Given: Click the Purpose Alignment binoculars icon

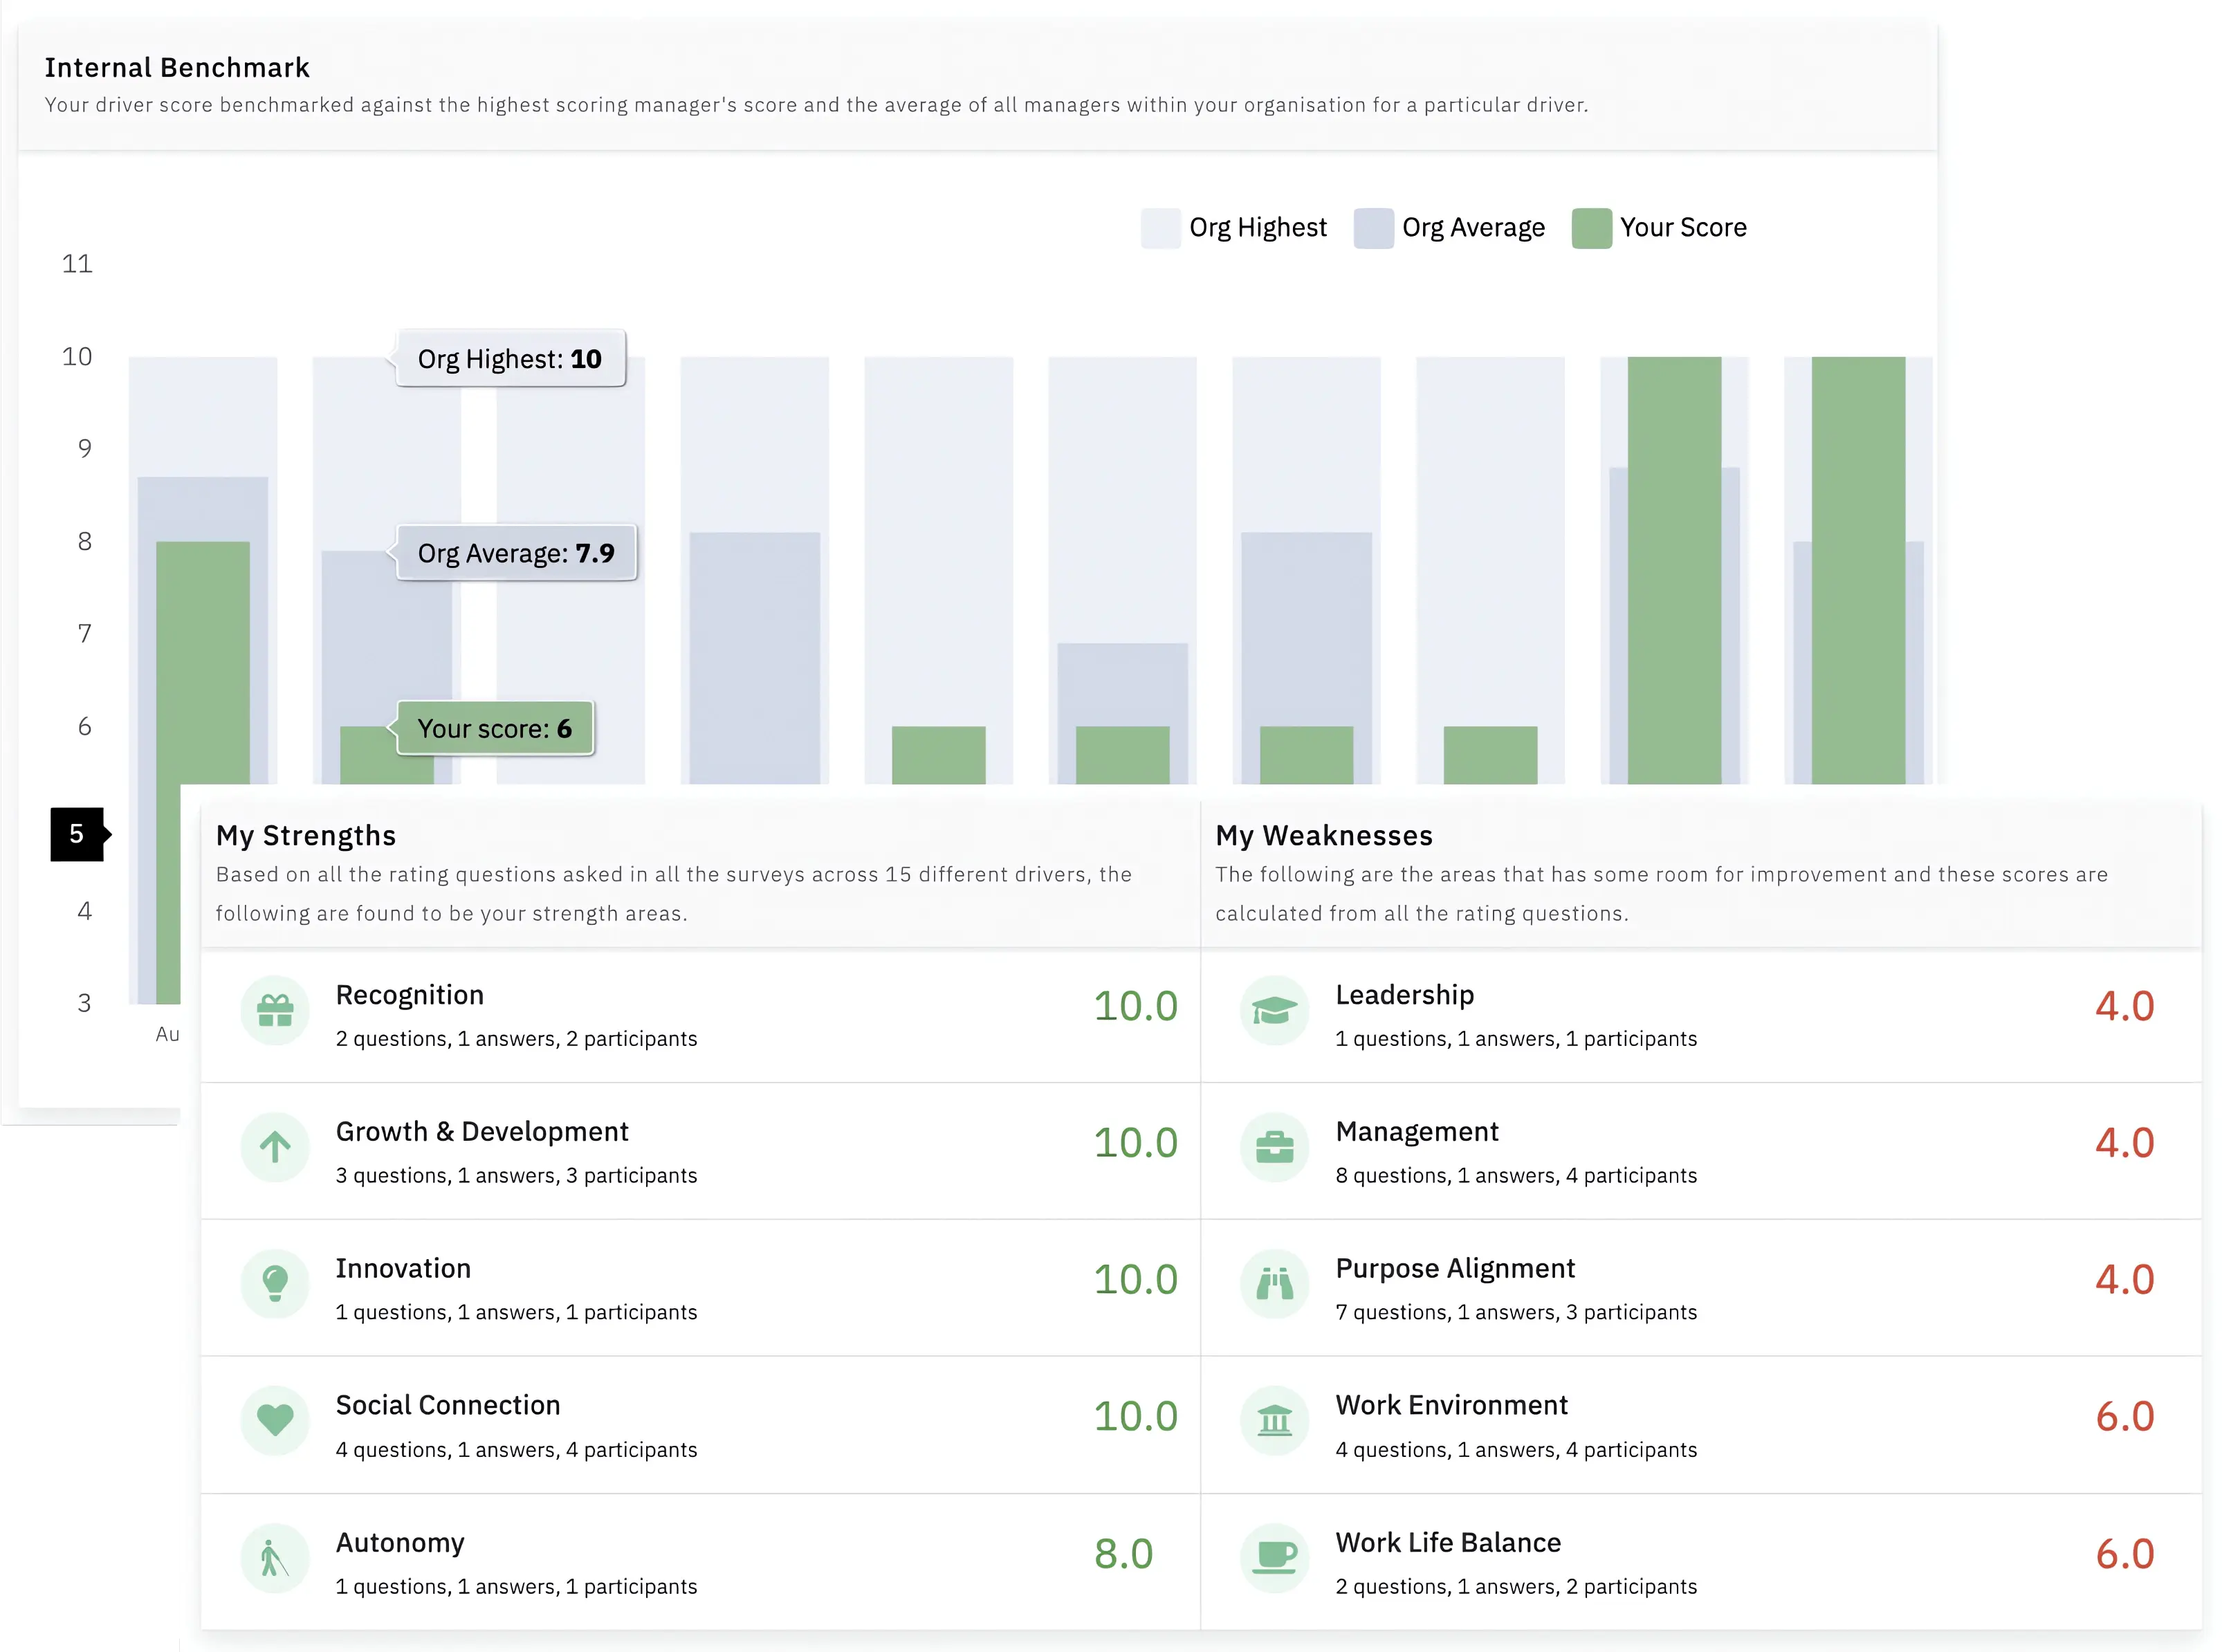Looking at the screenshot, I should (x=1274, y=1284).
